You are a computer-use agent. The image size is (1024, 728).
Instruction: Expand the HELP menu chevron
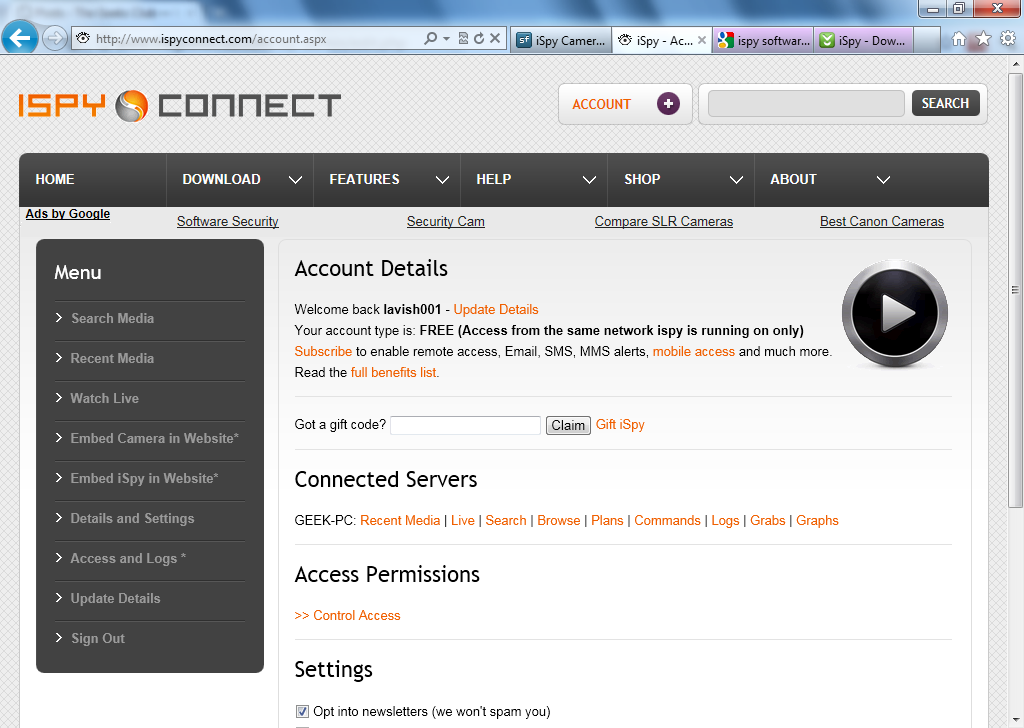click(x=589, y=180)
